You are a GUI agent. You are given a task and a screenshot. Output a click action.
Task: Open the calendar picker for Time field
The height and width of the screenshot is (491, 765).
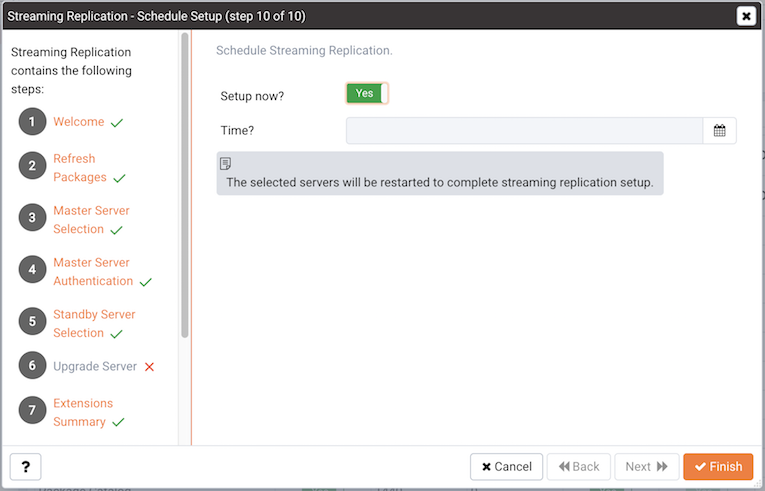[x=719, y=130]
